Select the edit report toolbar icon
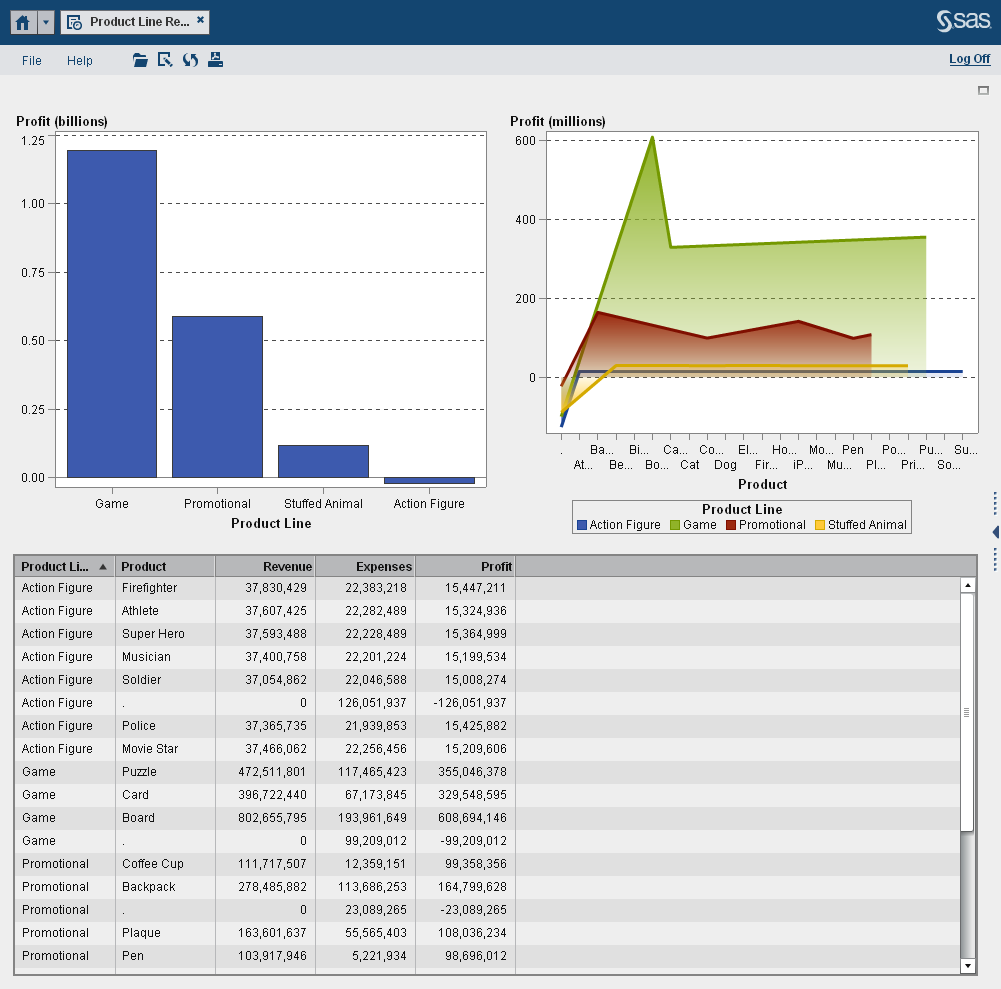The image size is (1001, 989). [x=164, y=60]
